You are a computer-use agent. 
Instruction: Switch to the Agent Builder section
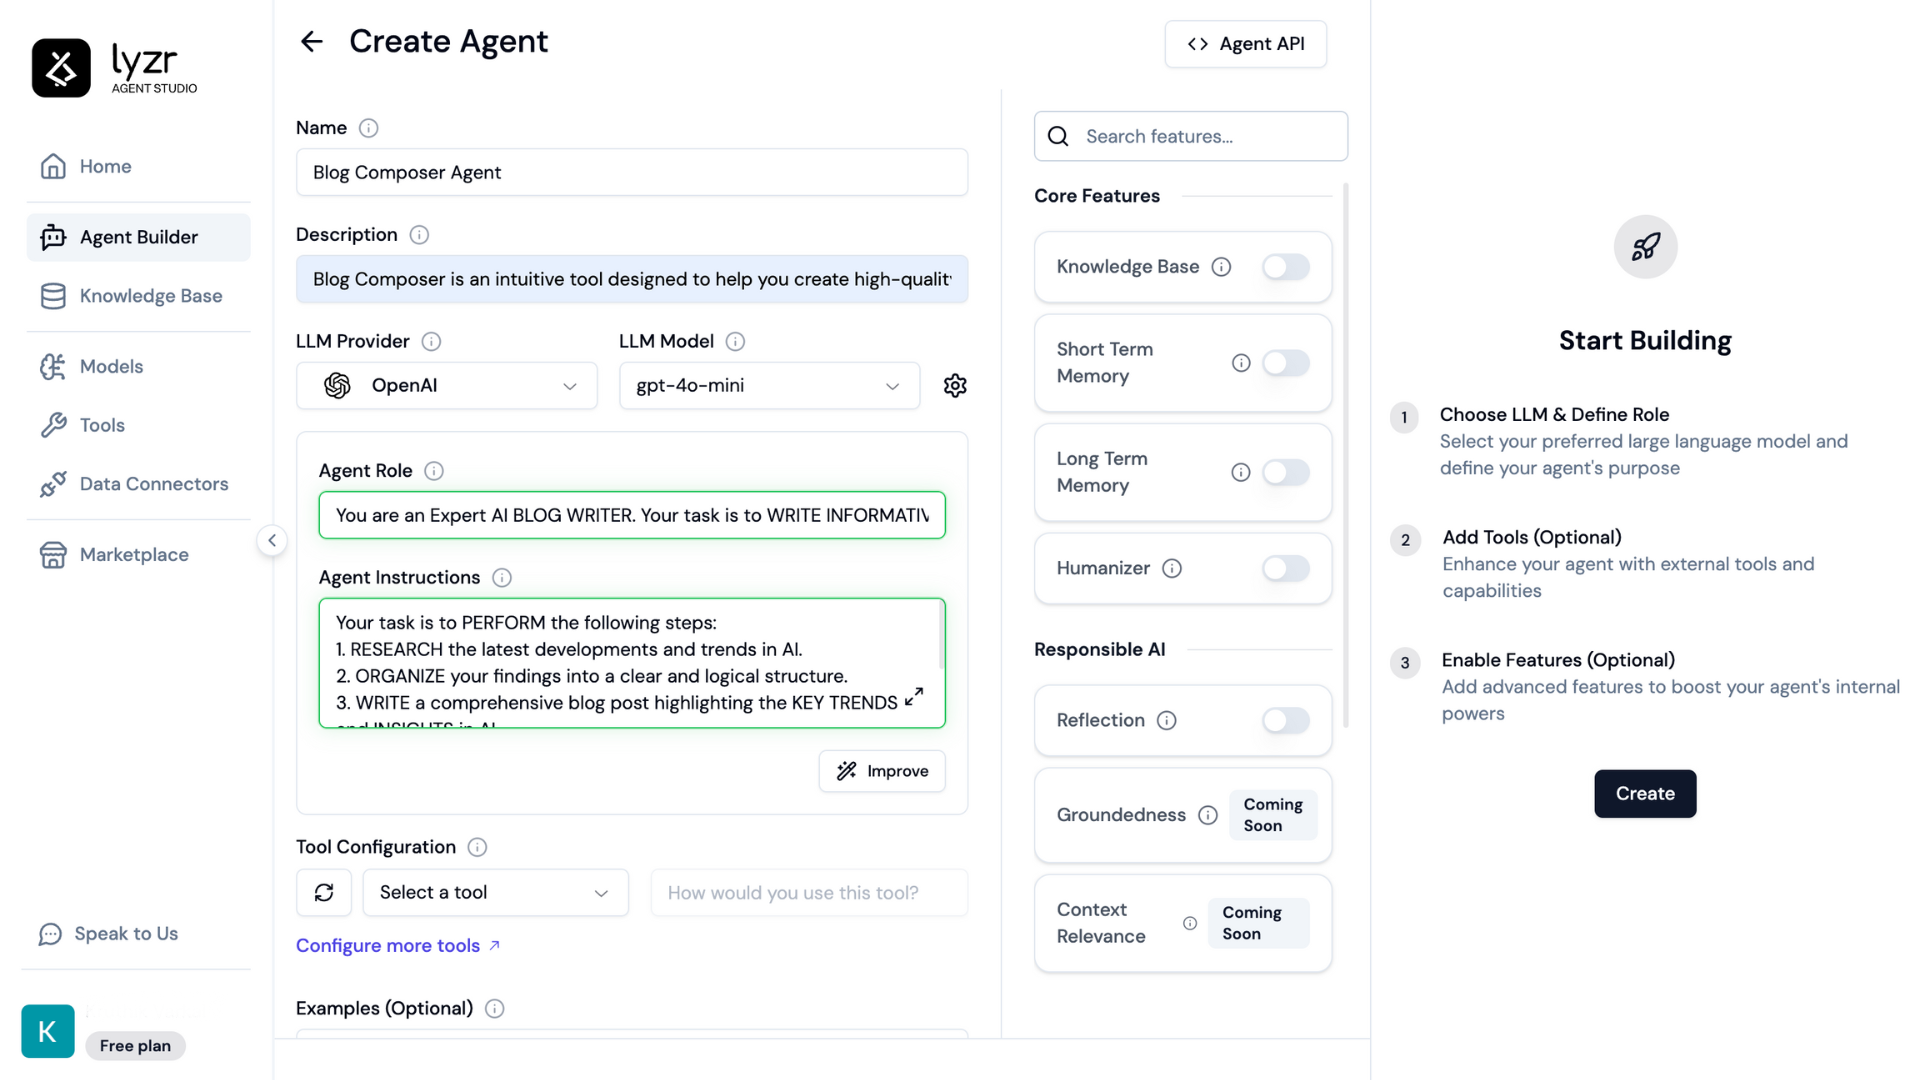click(138, 237)
